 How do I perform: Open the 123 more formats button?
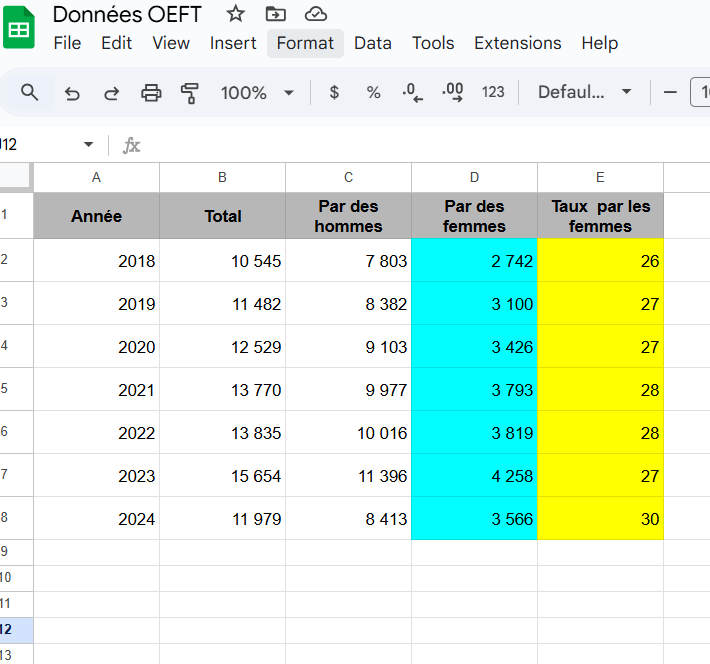coord(493,93)
